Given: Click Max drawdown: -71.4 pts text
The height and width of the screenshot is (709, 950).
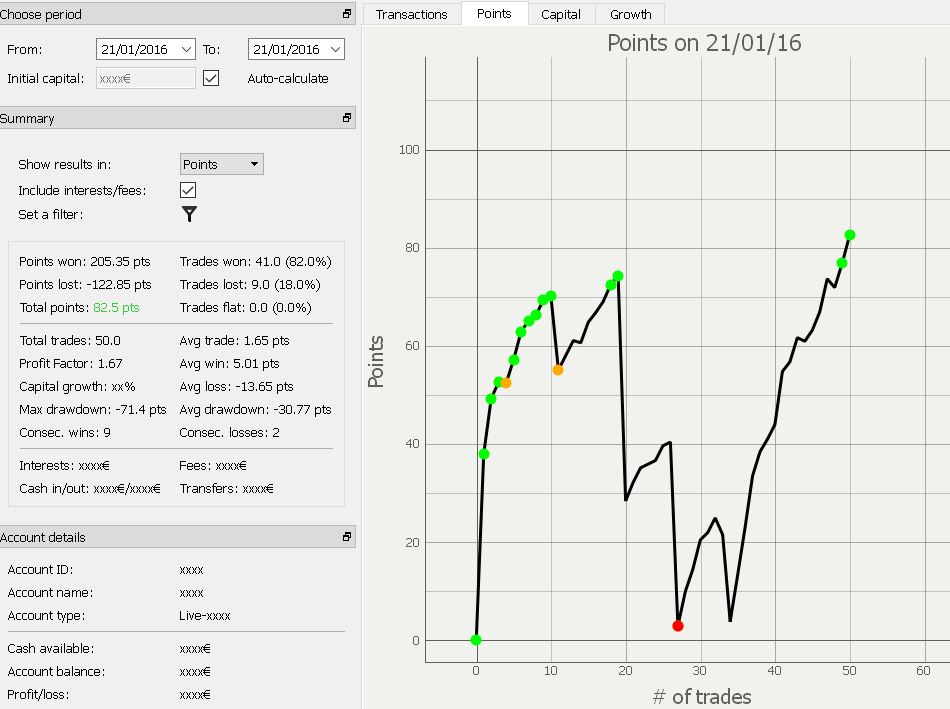Looking at the screenshot, I should coord(93,410).
